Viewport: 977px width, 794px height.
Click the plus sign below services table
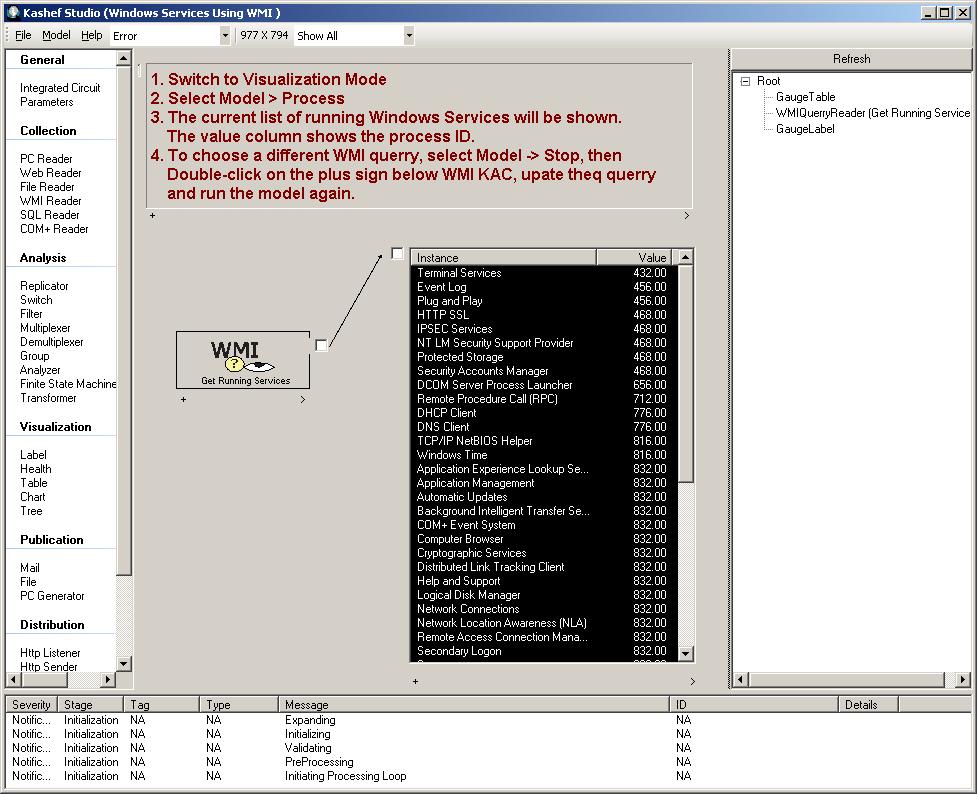[x=416, y=681]
